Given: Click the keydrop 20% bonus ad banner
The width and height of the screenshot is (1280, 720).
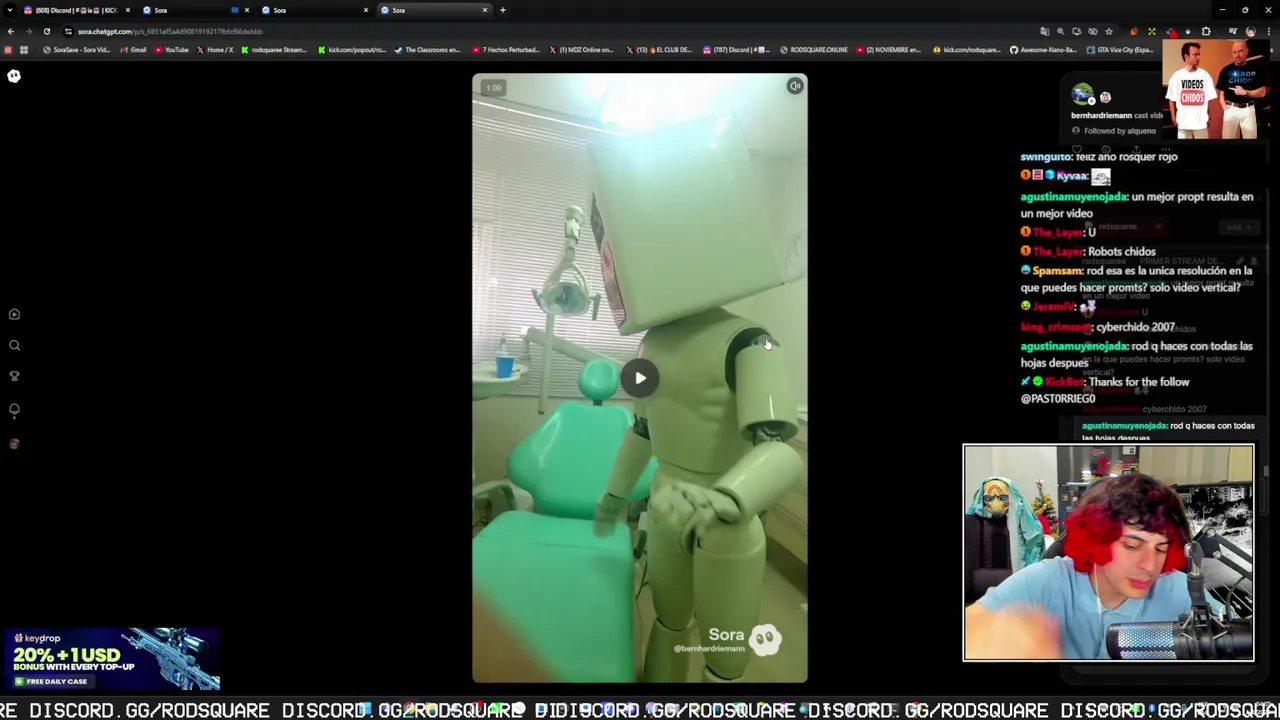Looking at the screenshot, I should (110, 659).
